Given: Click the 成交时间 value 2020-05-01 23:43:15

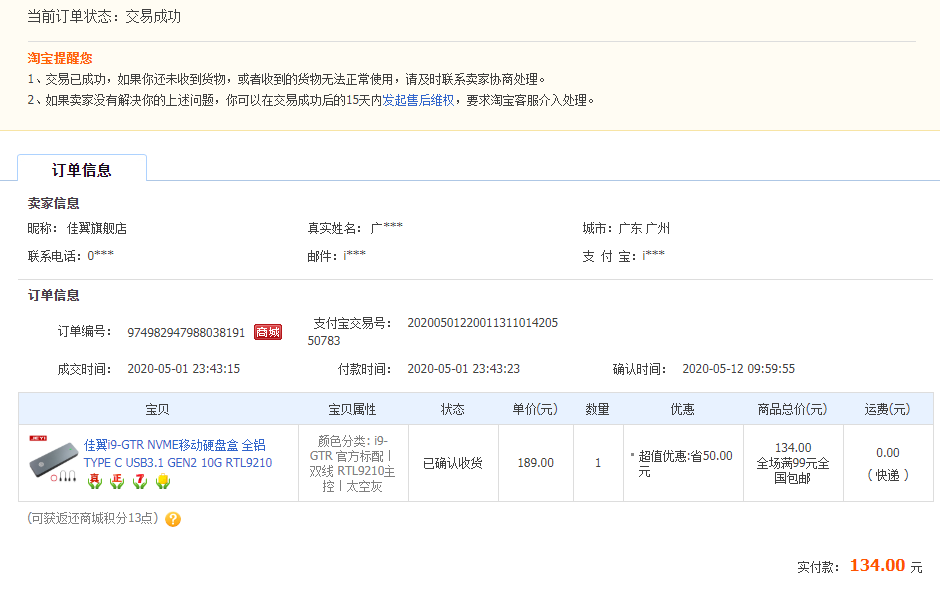Looking at the screenshot, I should coord(183,369).
